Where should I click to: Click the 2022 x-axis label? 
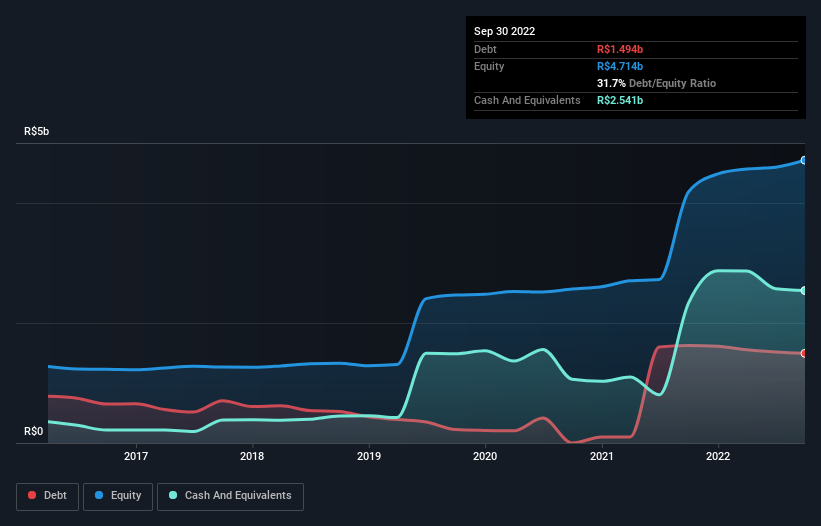pyautogui.click(x=718, y=456)
